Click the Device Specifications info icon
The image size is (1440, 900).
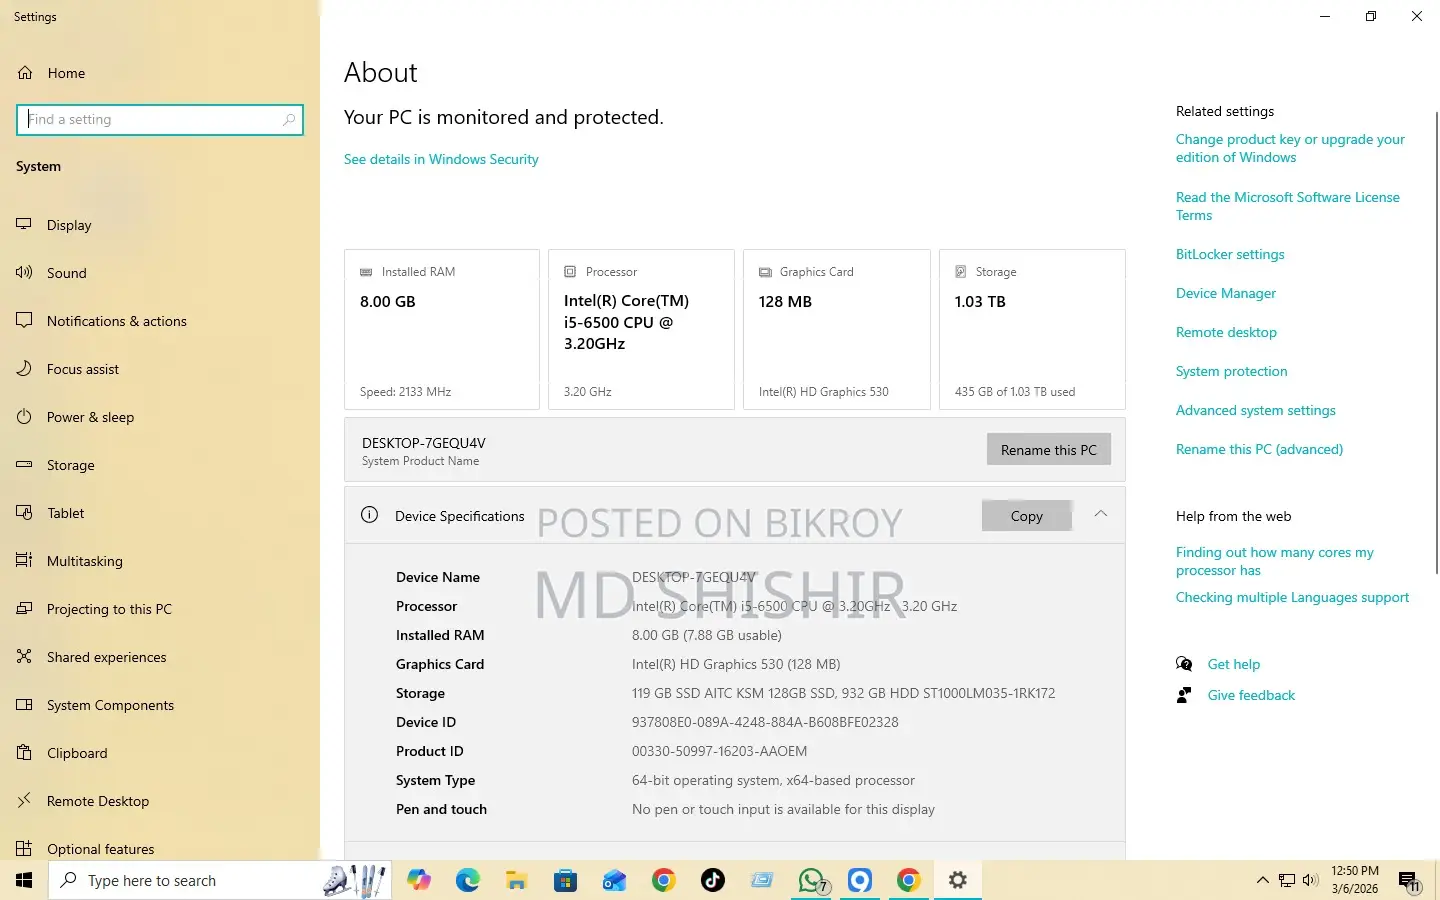pyautogui.click(x=369, y=515)
